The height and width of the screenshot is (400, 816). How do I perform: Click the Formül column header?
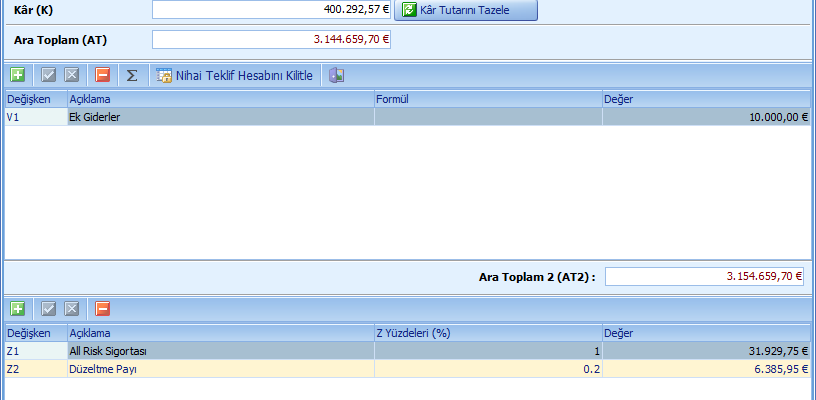(x=488, y=99)
